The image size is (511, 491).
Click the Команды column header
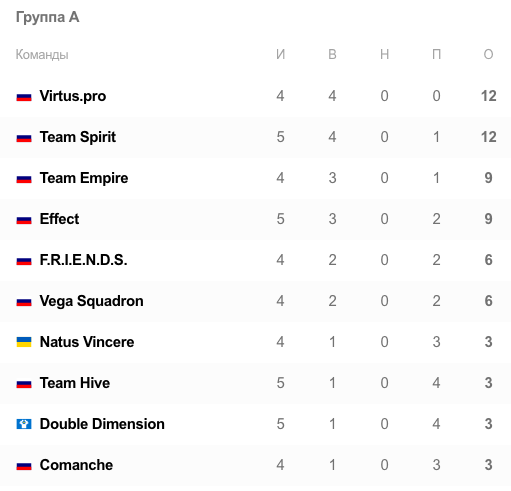[x=42, y=55]
